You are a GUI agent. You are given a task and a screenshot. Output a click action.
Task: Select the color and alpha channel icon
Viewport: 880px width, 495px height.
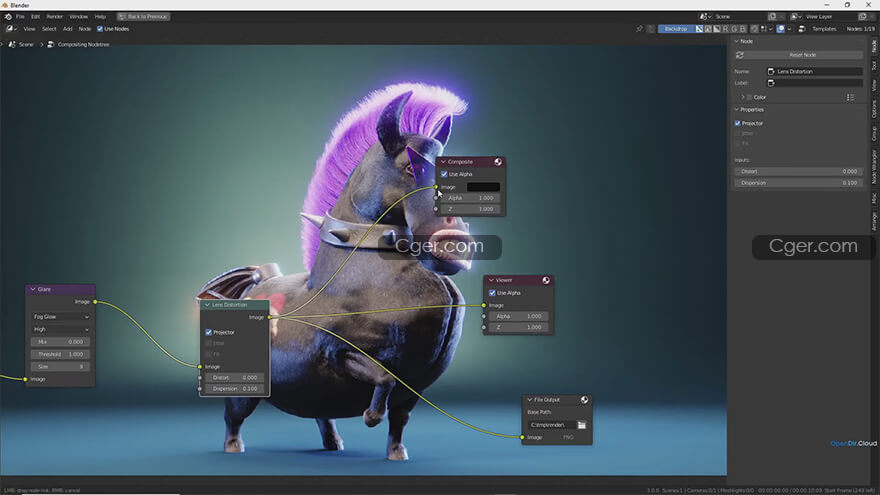[699, 29]
